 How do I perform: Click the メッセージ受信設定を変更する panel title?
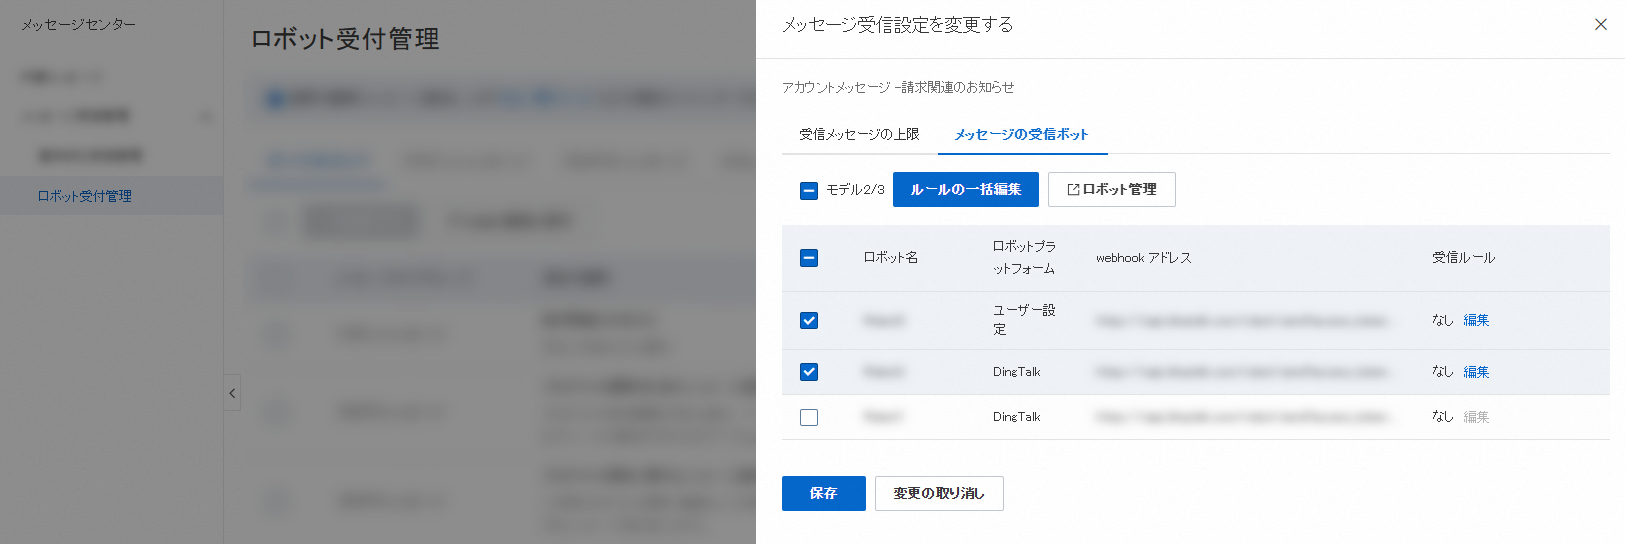coord(897,24)
